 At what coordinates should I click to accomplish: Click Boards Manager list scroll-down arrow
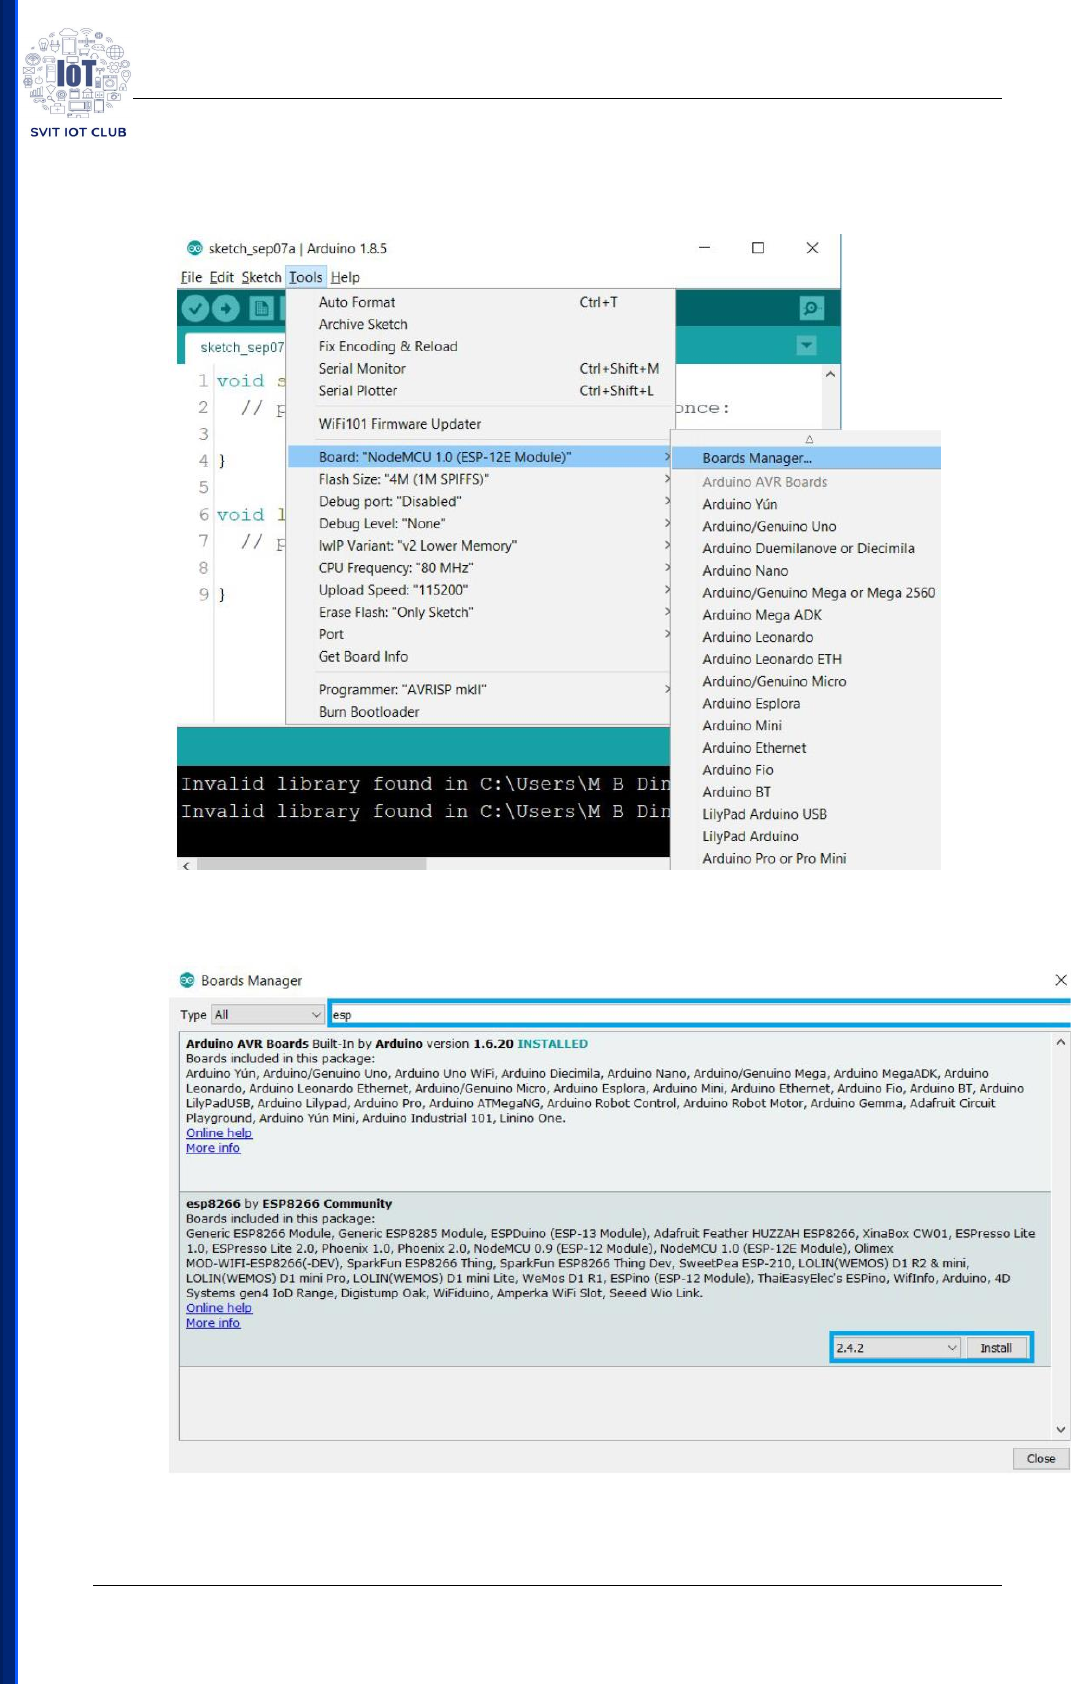(x=1061, y=1430)
